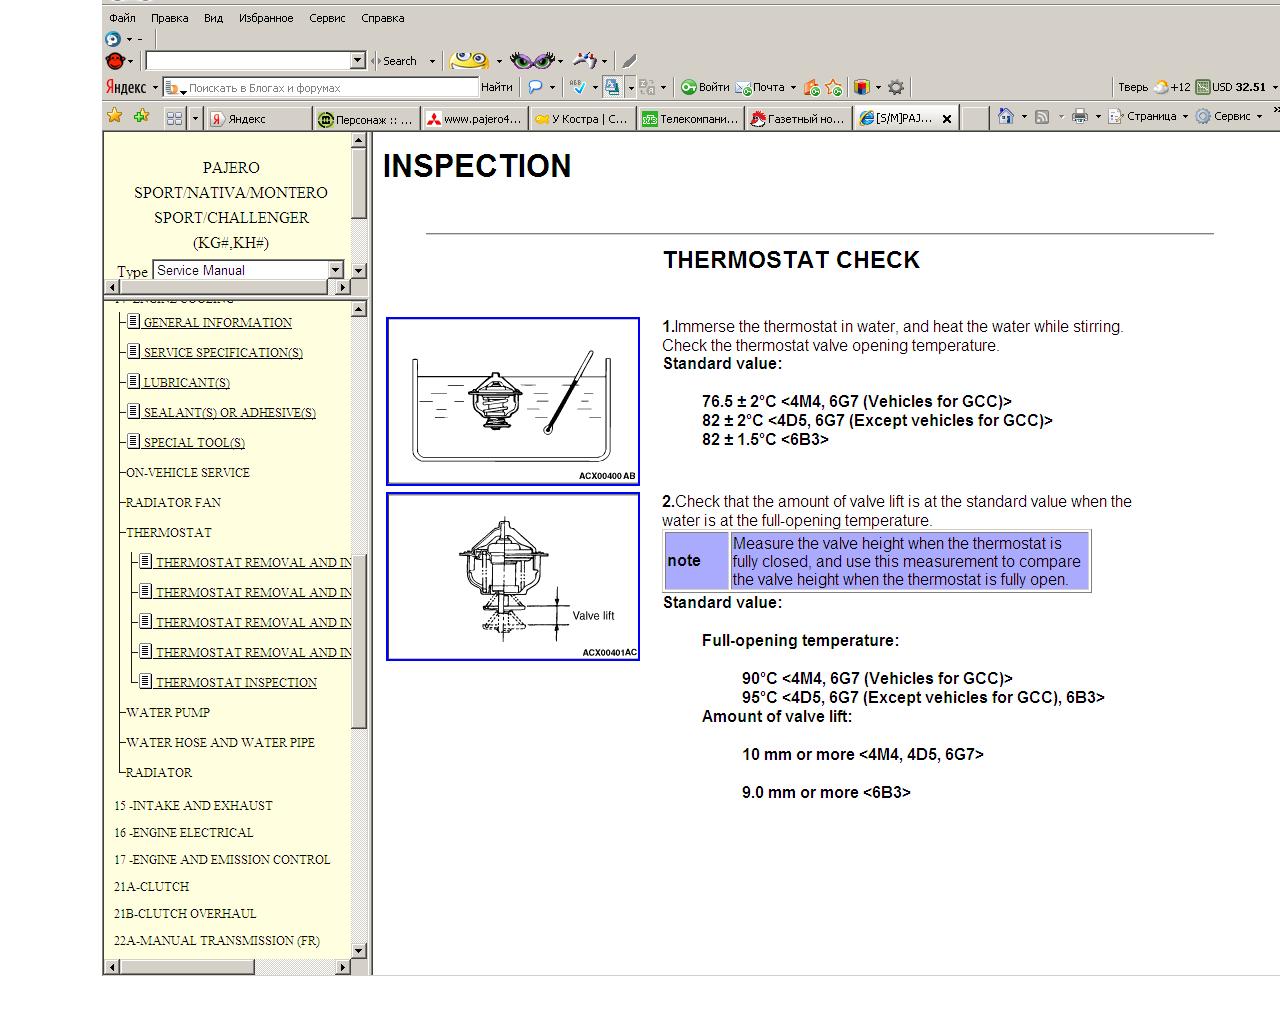The width and height of the screenshot is (1280, 1024).
Task: Click the Yandex spell-check icon
Action: coord(577,88)
